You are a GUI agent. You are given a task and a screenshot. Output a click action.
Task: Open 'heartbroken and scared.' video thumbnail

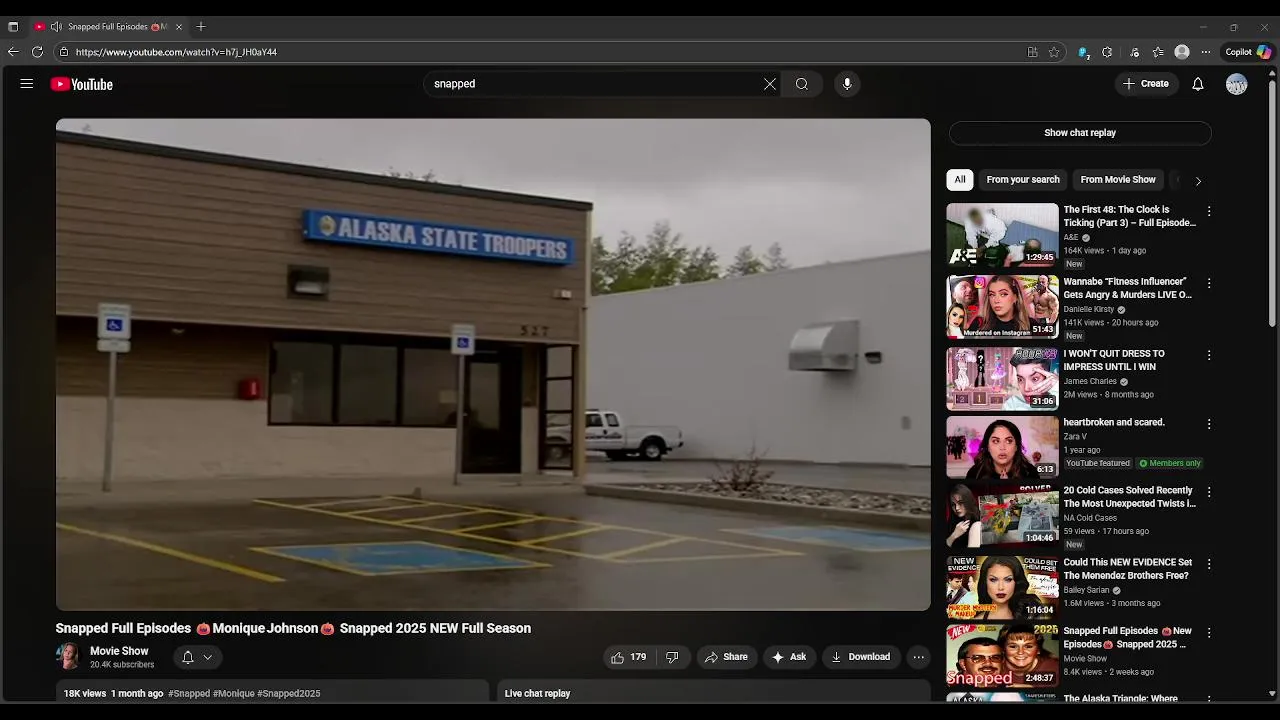[1002, 447]
